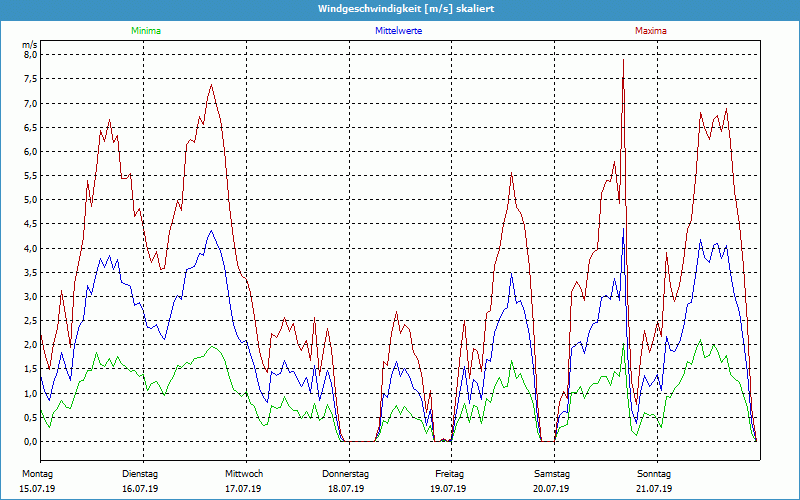Viewport: 800px width, 500px height.
Task: Click the 6,5 y-axis value
Action: click(31, 127)
